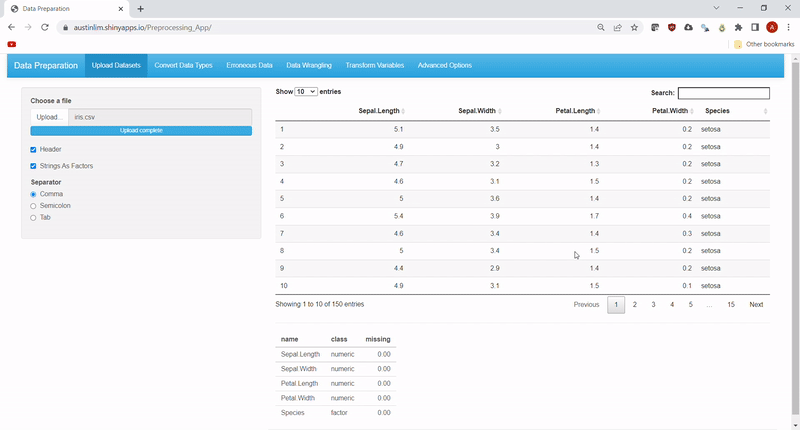Screen dimensions: 800x430
Task: Open the profile avatar labeled A
Action: point(772,28)
